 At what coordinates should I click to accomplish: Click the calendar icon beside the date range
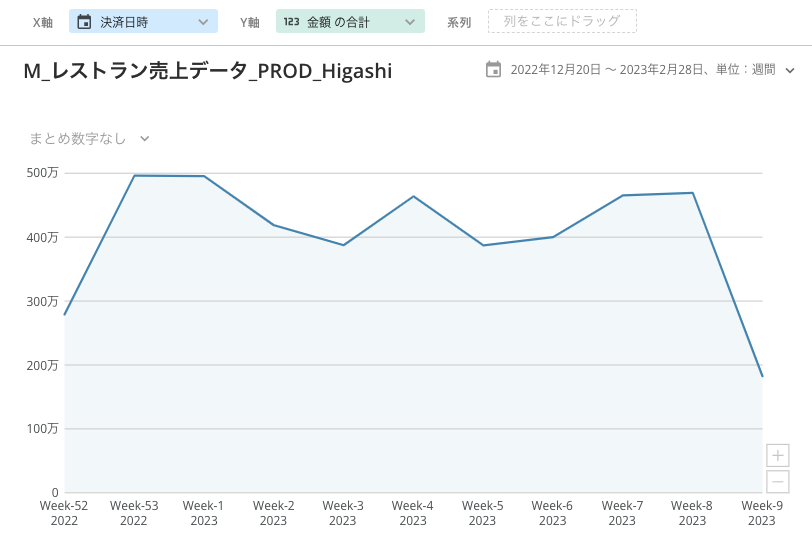(494, 69)
